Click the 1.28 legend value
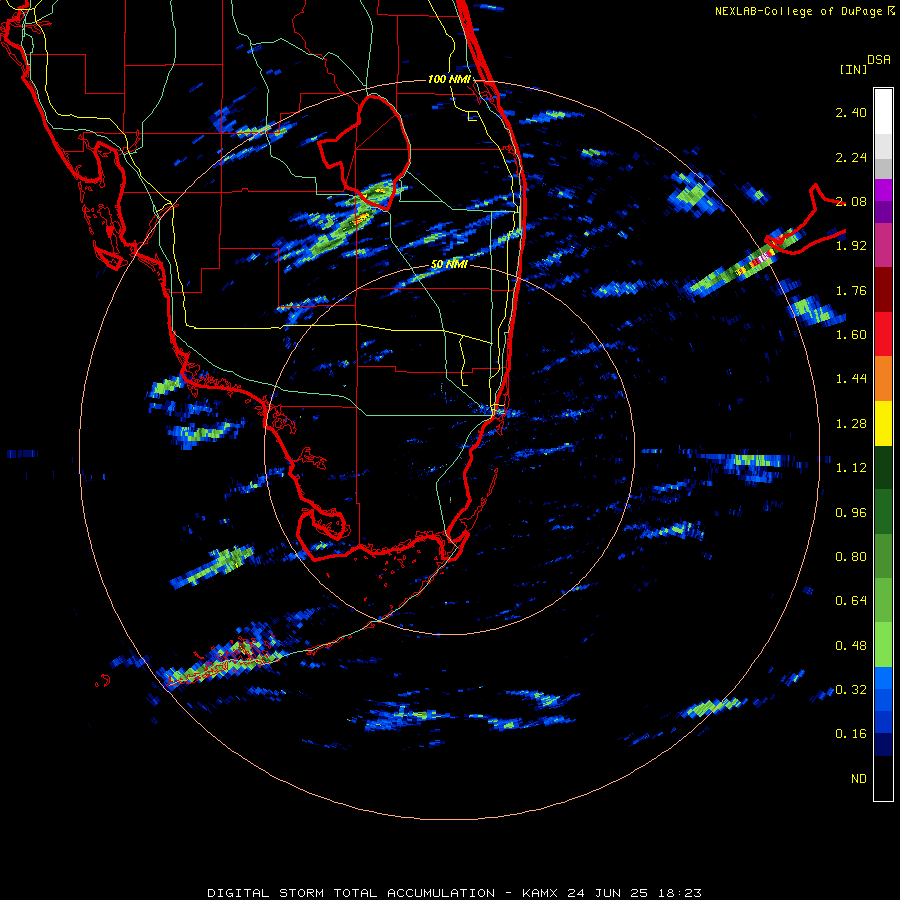900x900 pixels. click(x=851, y=424)
